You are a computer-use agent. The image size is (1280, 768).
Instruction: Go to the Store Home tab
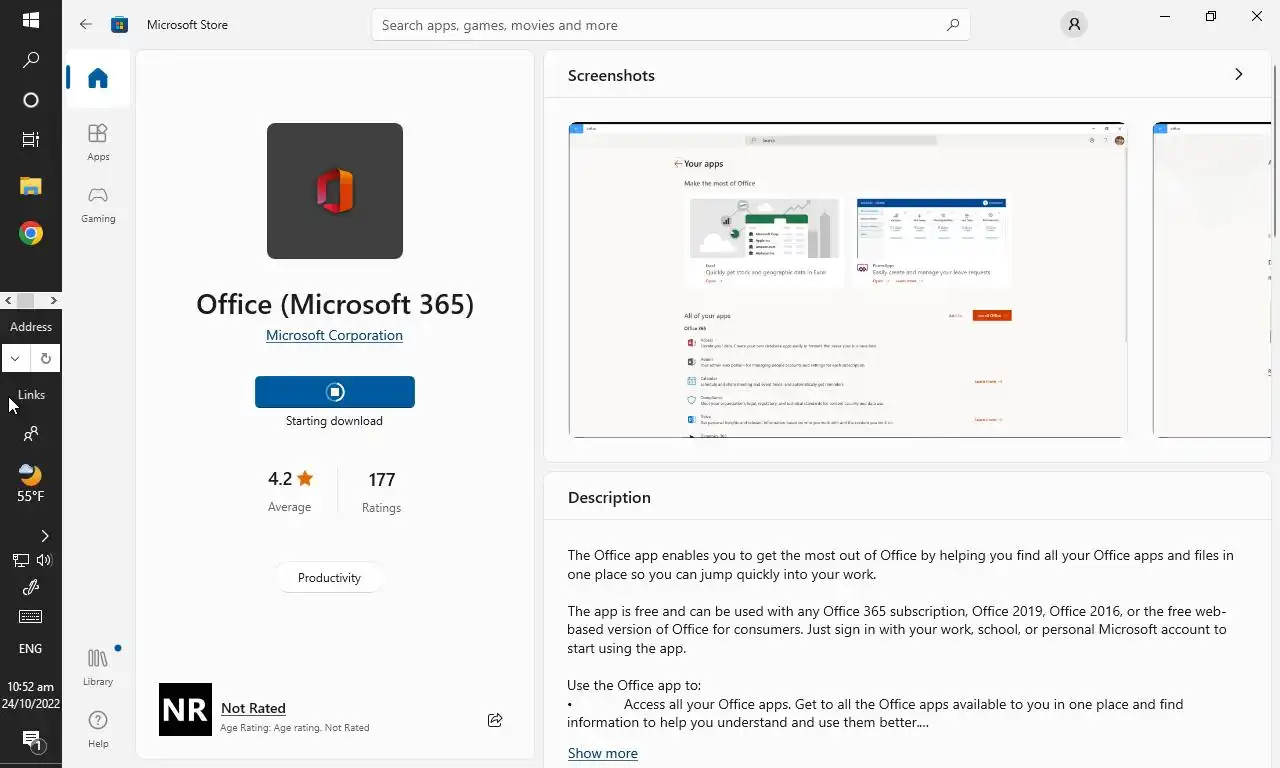(x=98, y=78)
